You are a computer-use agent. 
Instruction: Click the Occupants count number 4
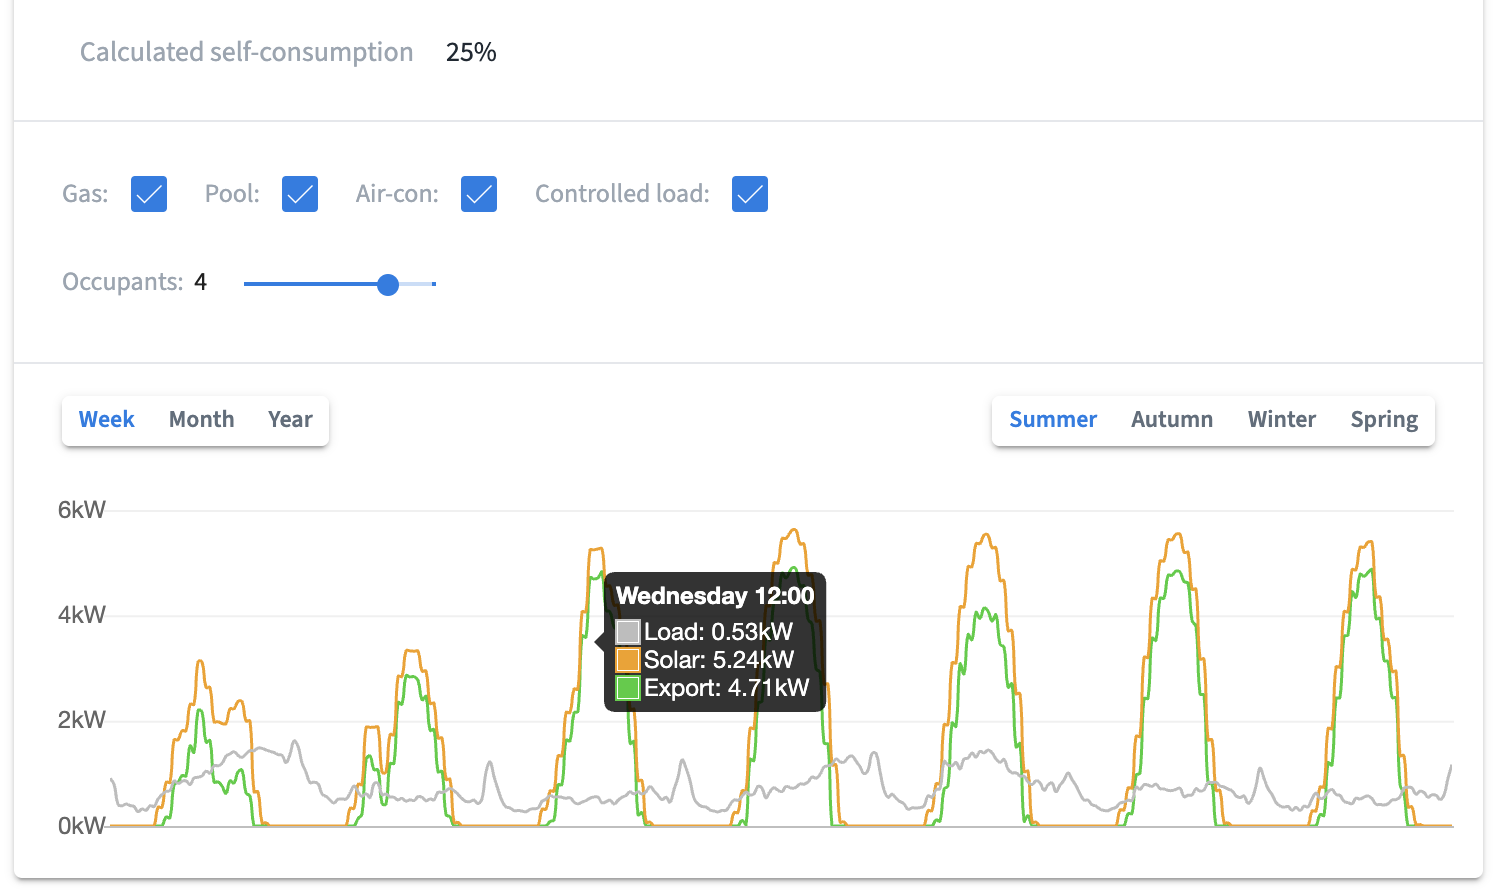[201, 282]
